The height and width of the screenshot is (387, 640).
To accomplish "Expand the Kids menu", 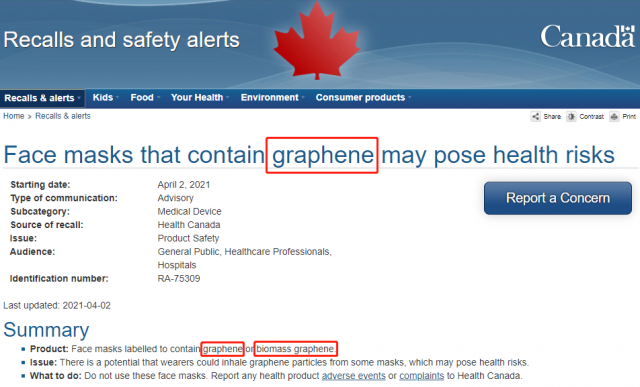I will [x=105, y=98].
